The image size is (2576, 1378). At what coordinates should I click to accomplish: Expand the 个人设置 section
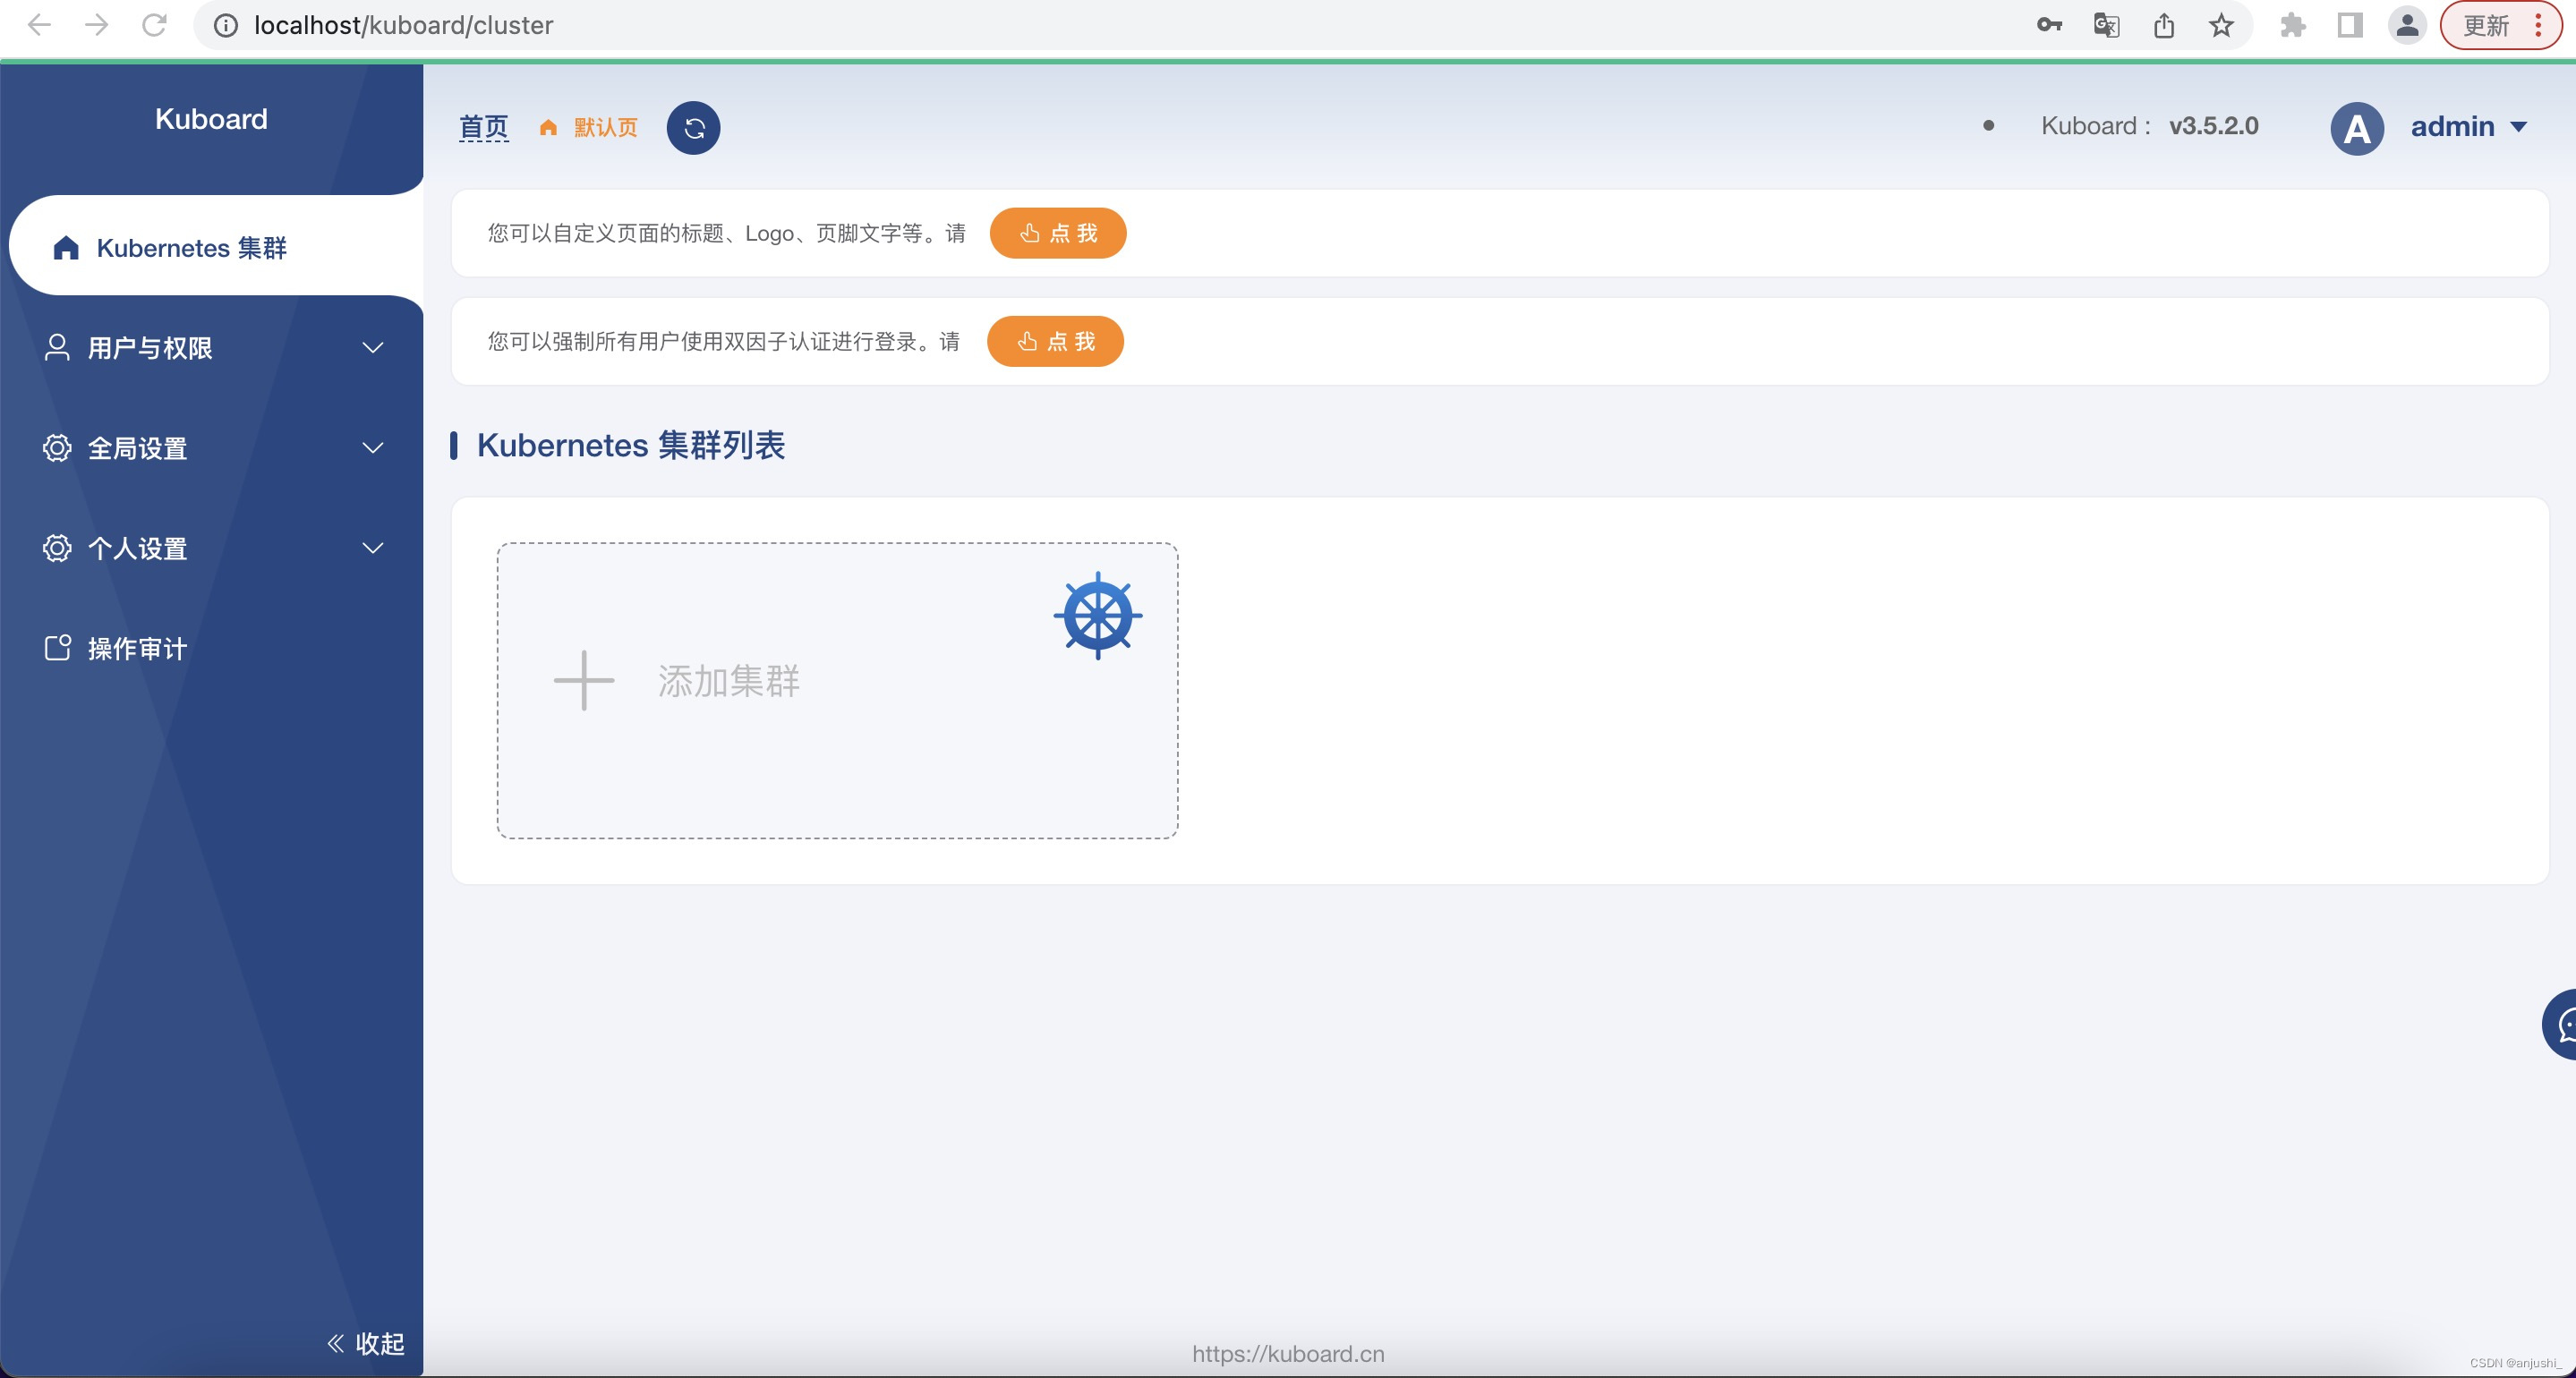point(212,548)
